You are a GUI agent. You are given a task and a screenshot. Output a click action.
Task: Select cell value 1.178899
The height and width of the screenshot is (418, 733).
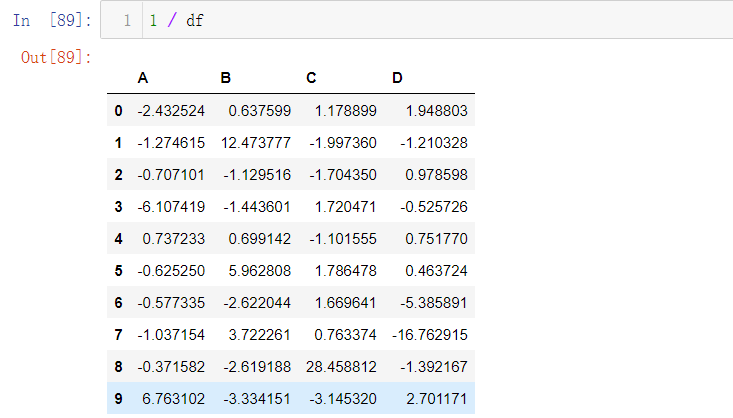pyautogui.click(x=345, y=111)
